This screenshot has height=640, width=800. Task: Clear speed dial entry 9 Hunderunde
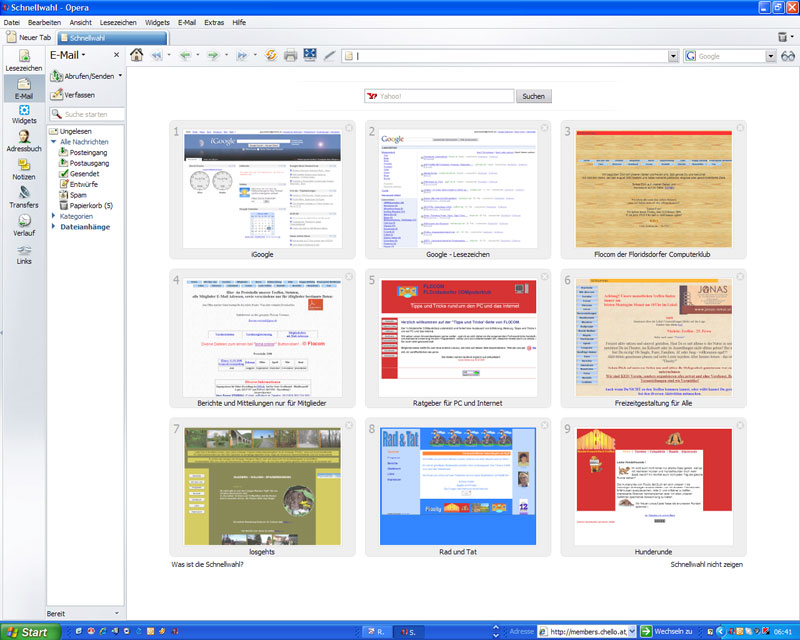(739, 426)
